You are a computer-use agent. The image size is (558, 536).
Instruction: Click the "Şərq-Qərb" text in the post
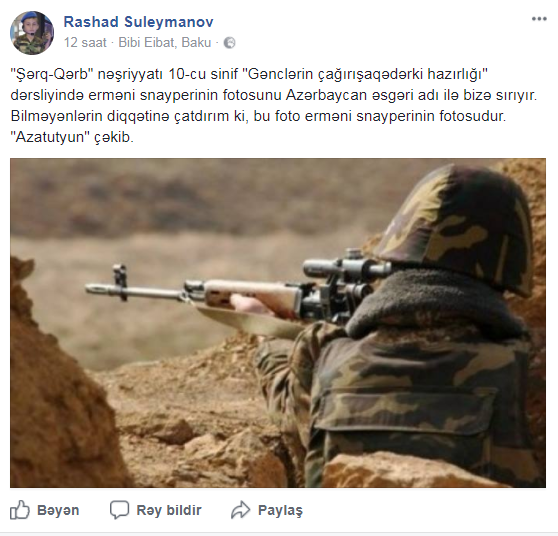52,74
